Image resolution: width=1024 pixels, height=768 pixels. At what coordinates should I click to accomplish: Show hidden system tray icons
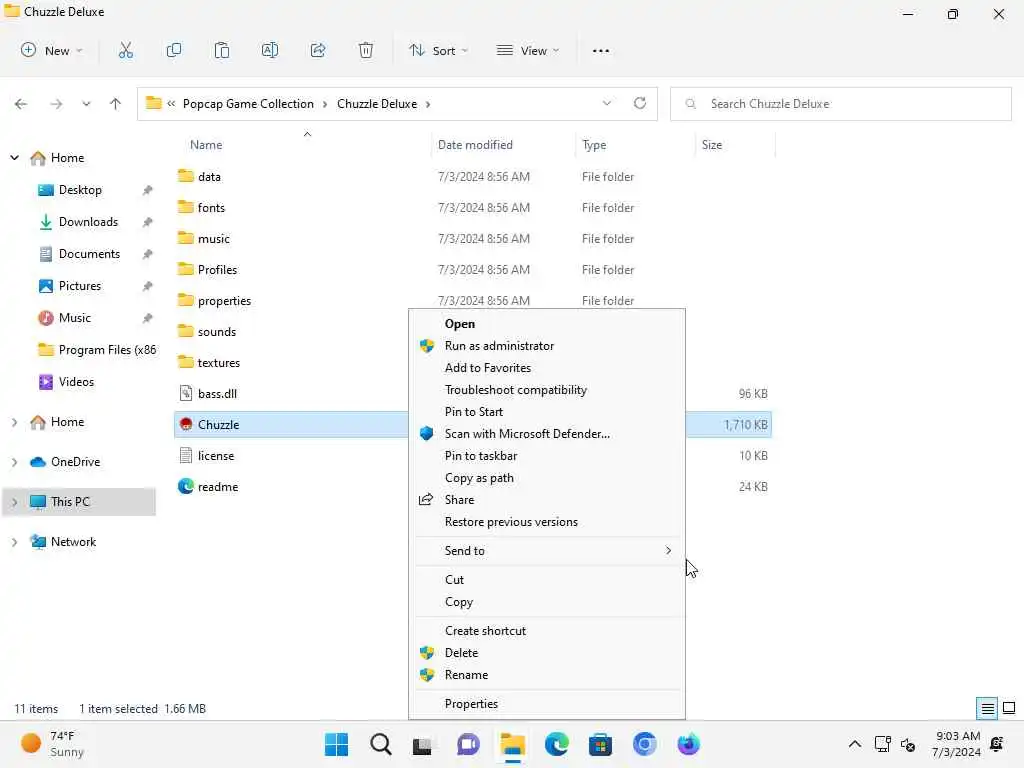coord(854,744)
